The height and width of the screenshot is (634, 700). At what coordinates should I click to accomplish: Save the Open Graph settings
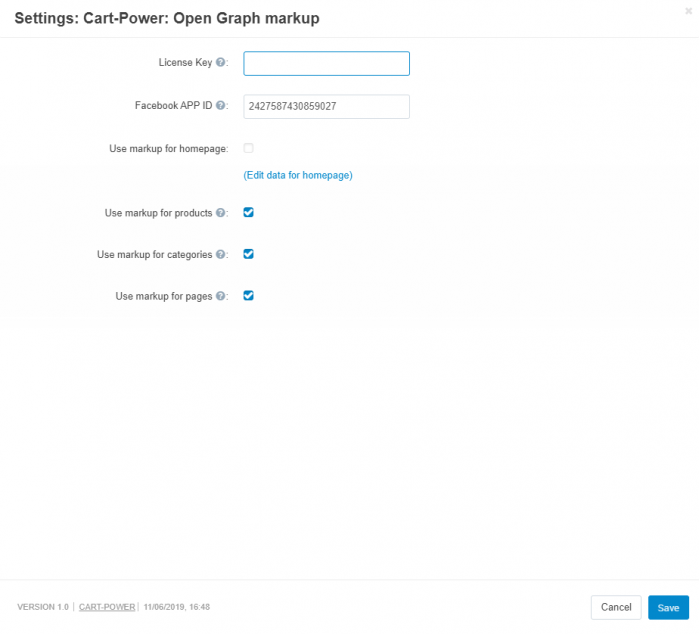click(668, 607)
